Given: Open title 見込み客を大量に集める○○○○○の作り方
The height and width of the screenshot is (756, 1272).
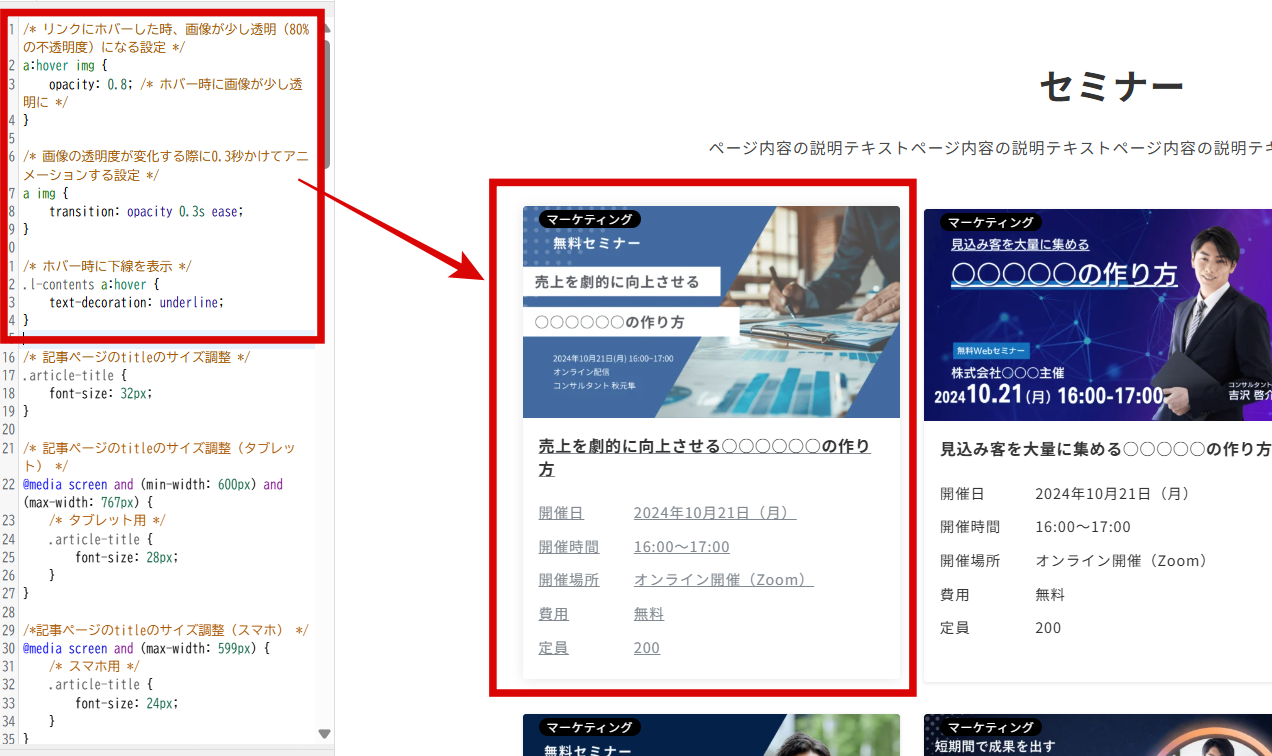Looking at the screenshot, I should coord(1105,449).
